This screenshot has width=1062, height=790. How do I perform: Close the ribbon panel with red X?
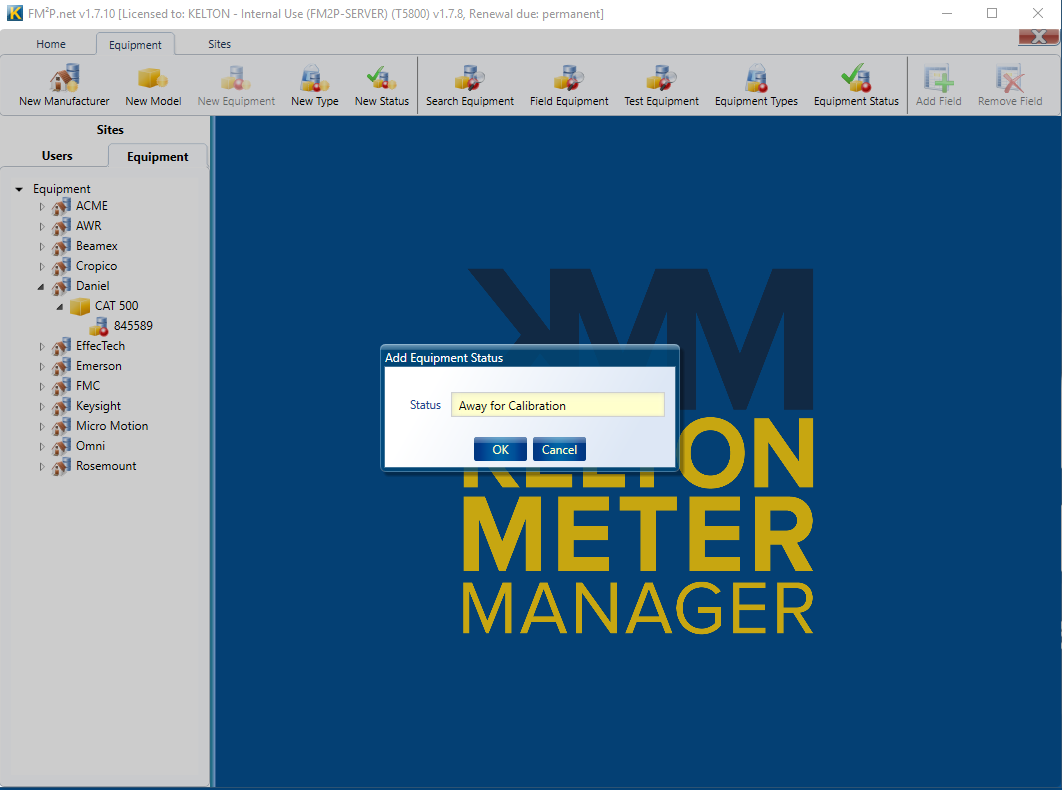tap(1038, 37)
